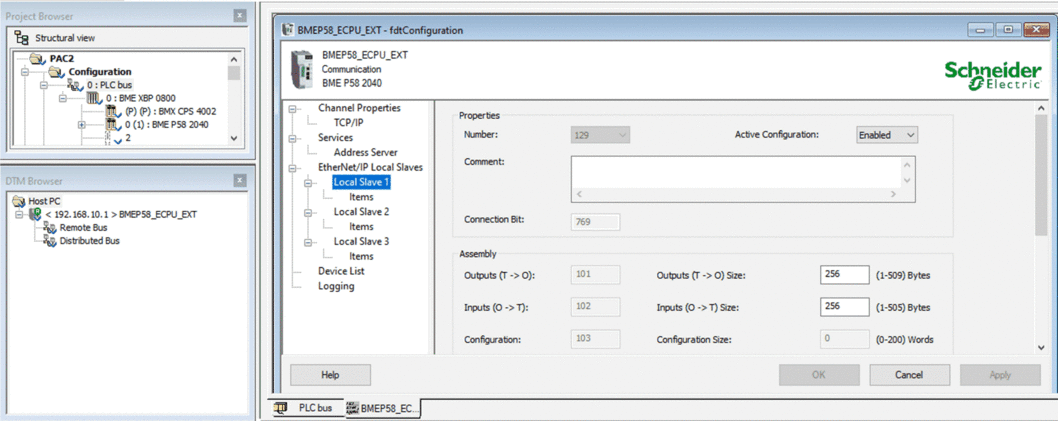Image resolution: width=1058 pixels, height=421 pixels.
Task: Collapse Local Slave 3 tree node
Action: (x=309, y=242)
